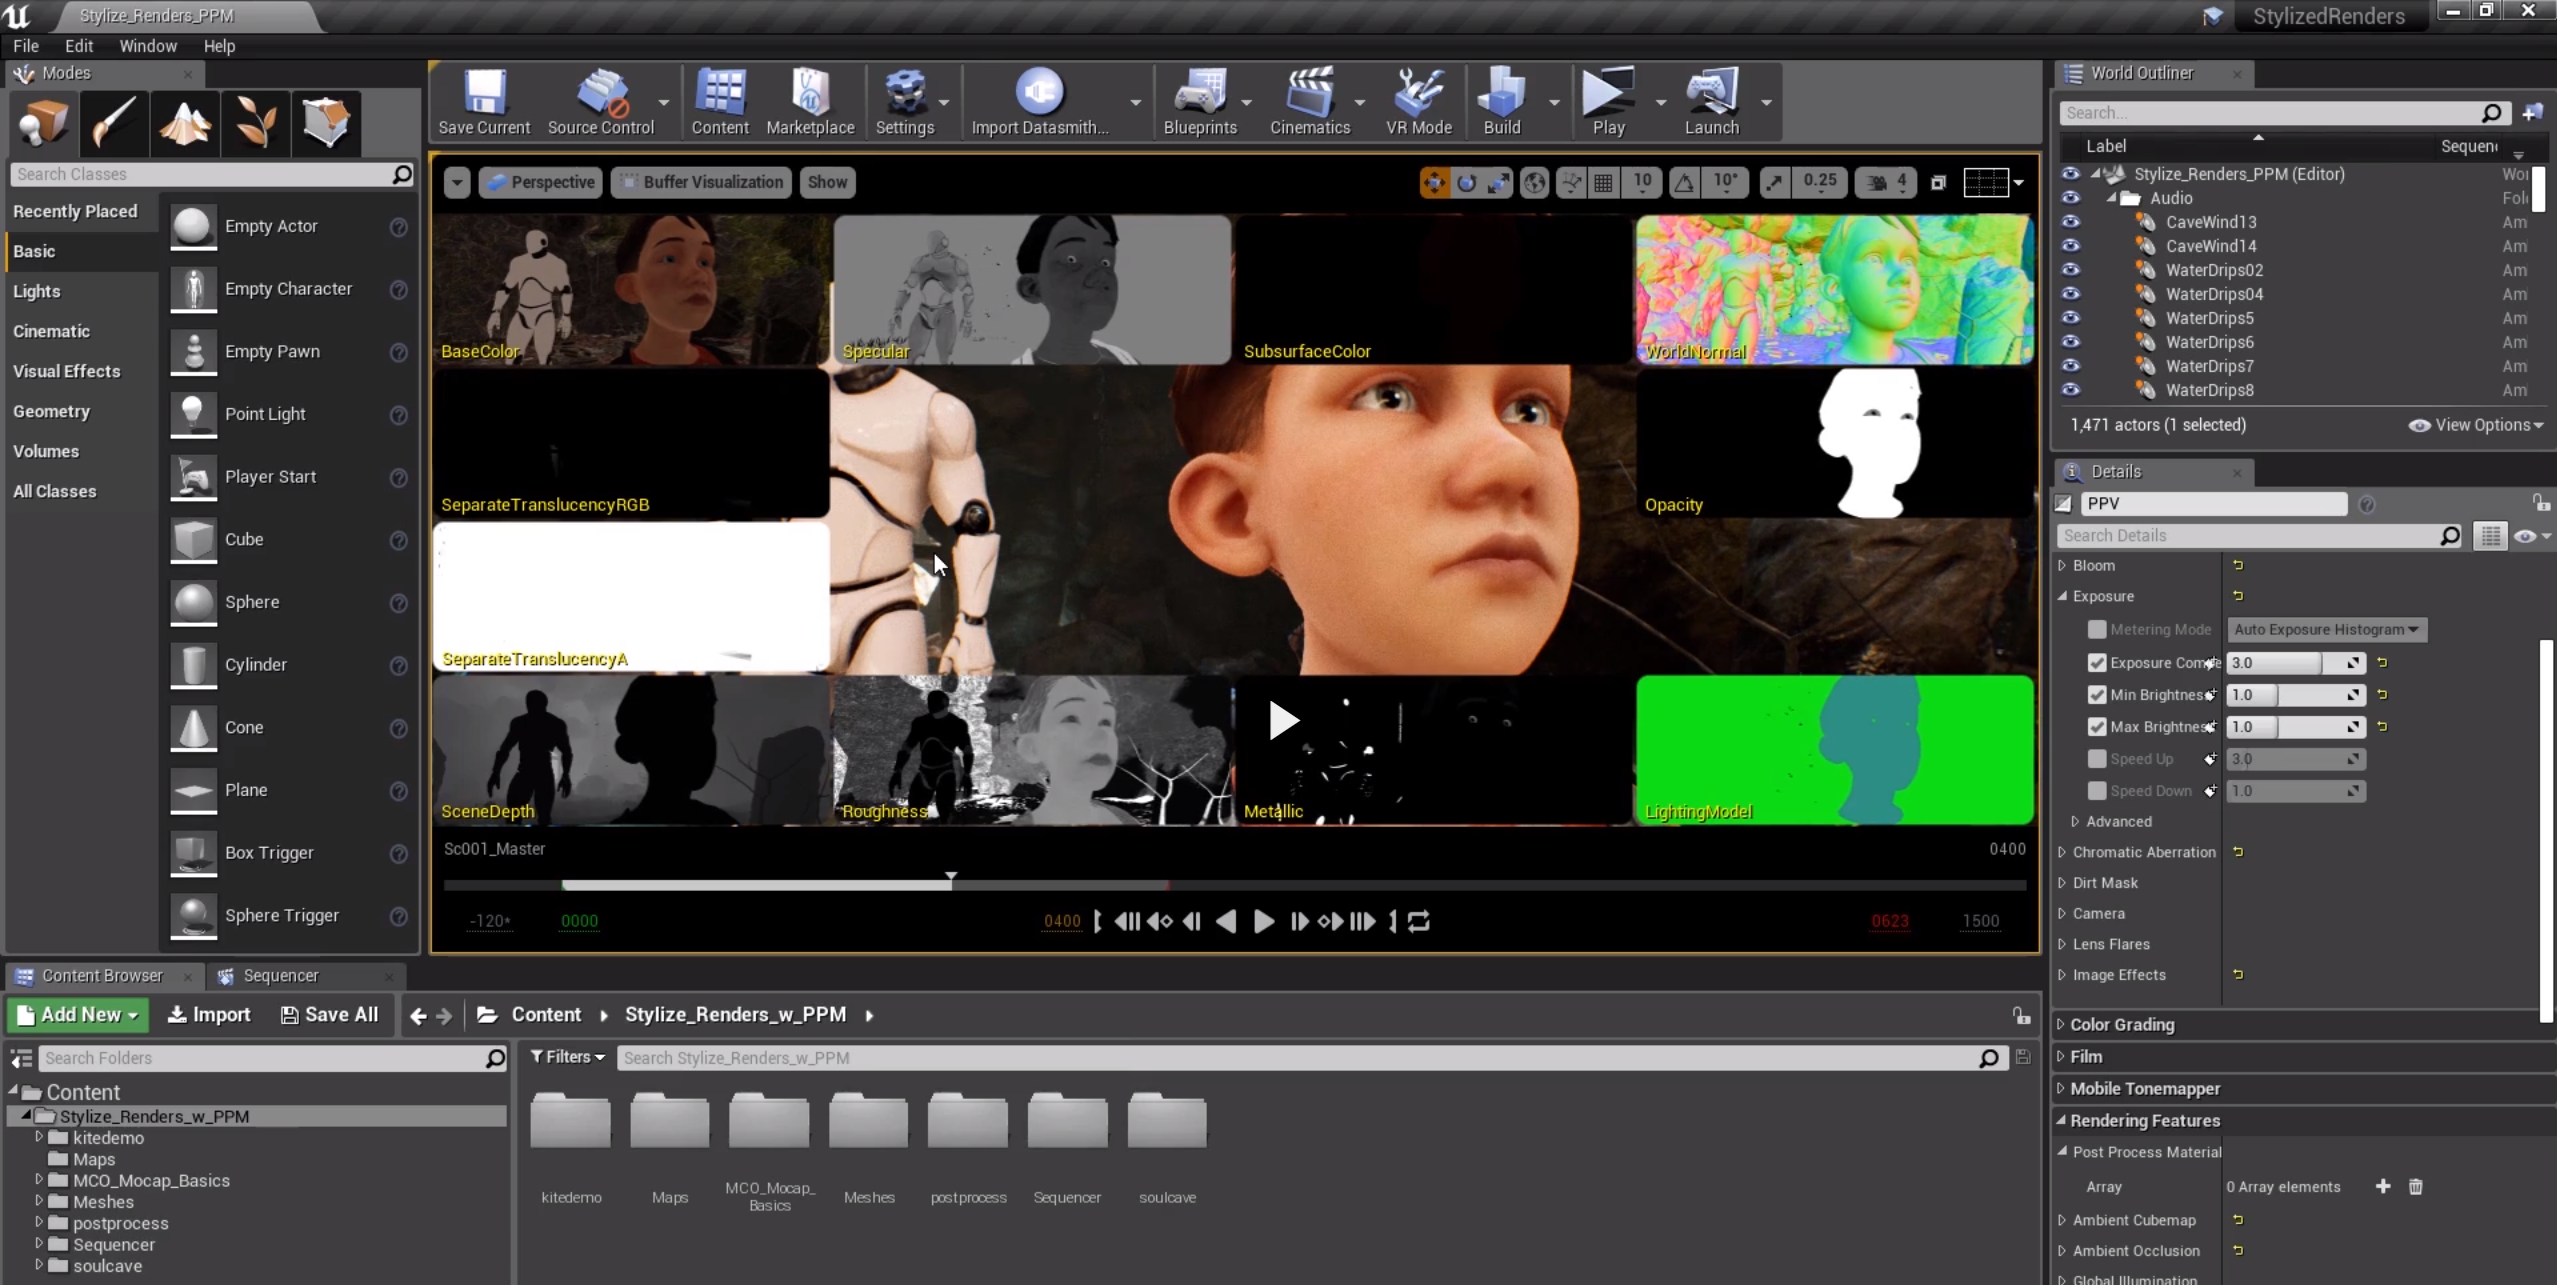Open Blueprints from the toolbar

coord(1199,93)
